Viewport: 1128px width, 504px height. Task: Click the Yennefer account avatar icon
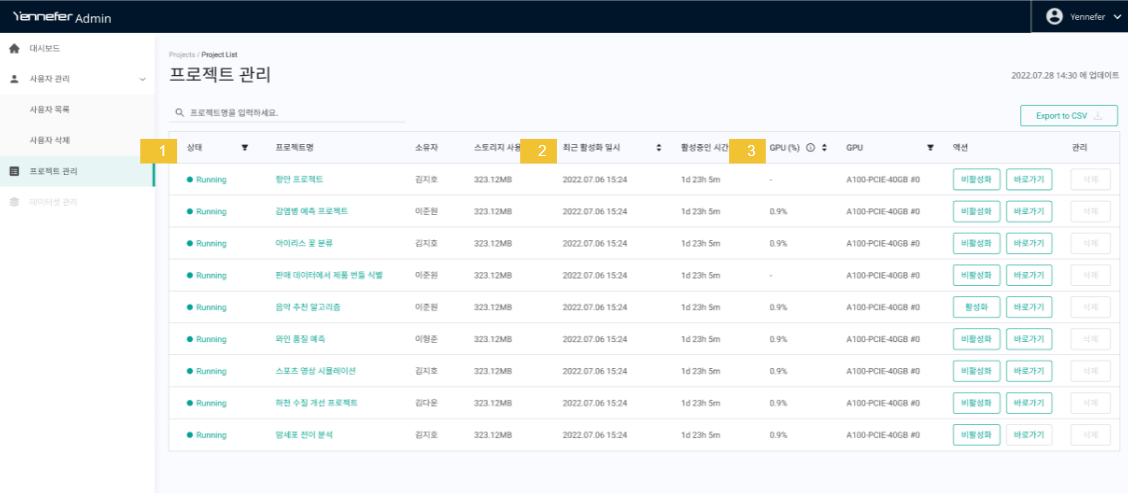1054,16
